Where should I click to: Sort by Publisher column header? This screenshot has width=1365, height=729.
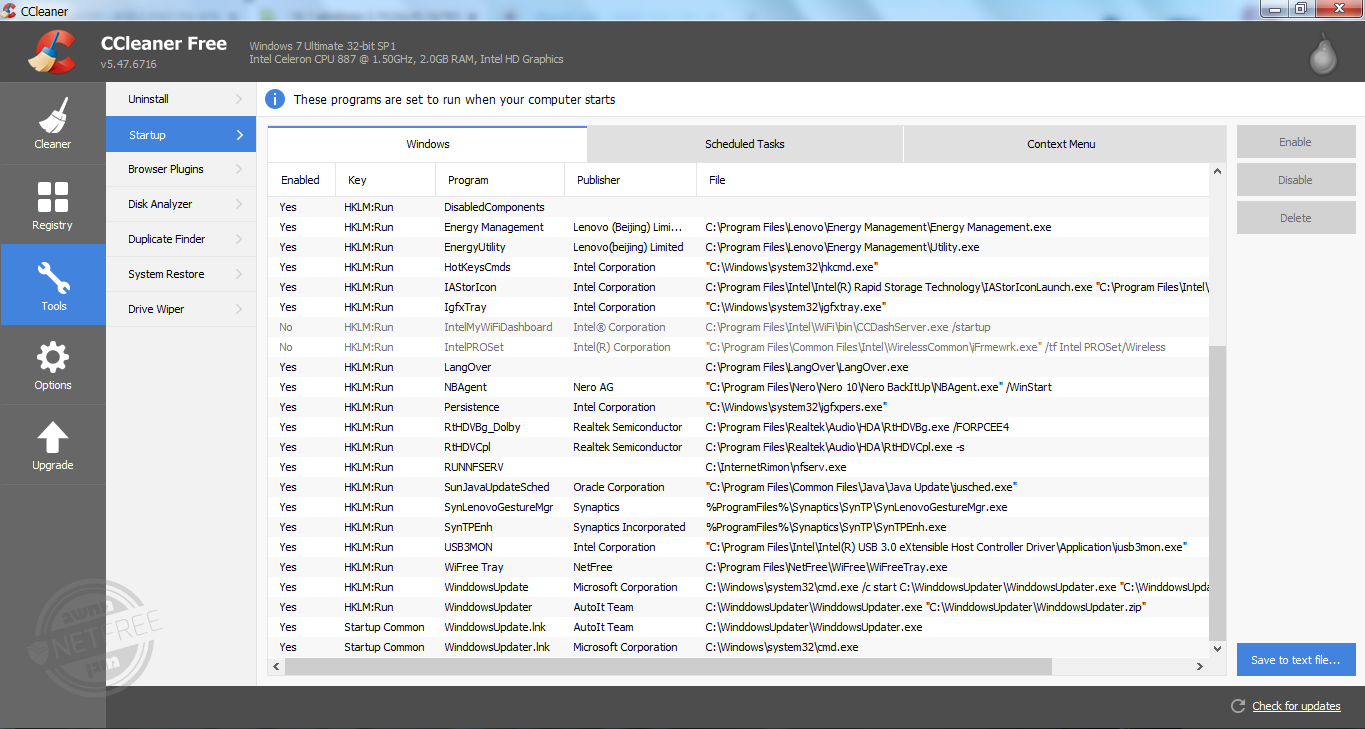(630, 180)
